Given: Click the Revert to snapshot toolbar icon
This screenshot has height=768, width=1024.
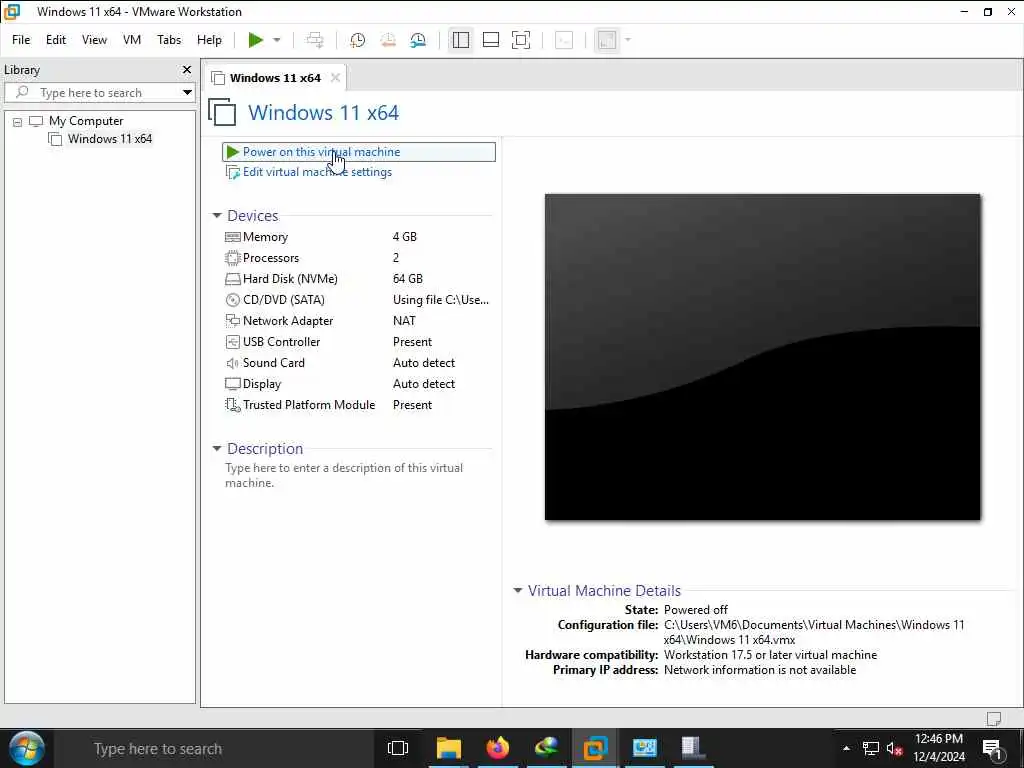Looking at the screenshot, I should (388, 40).
